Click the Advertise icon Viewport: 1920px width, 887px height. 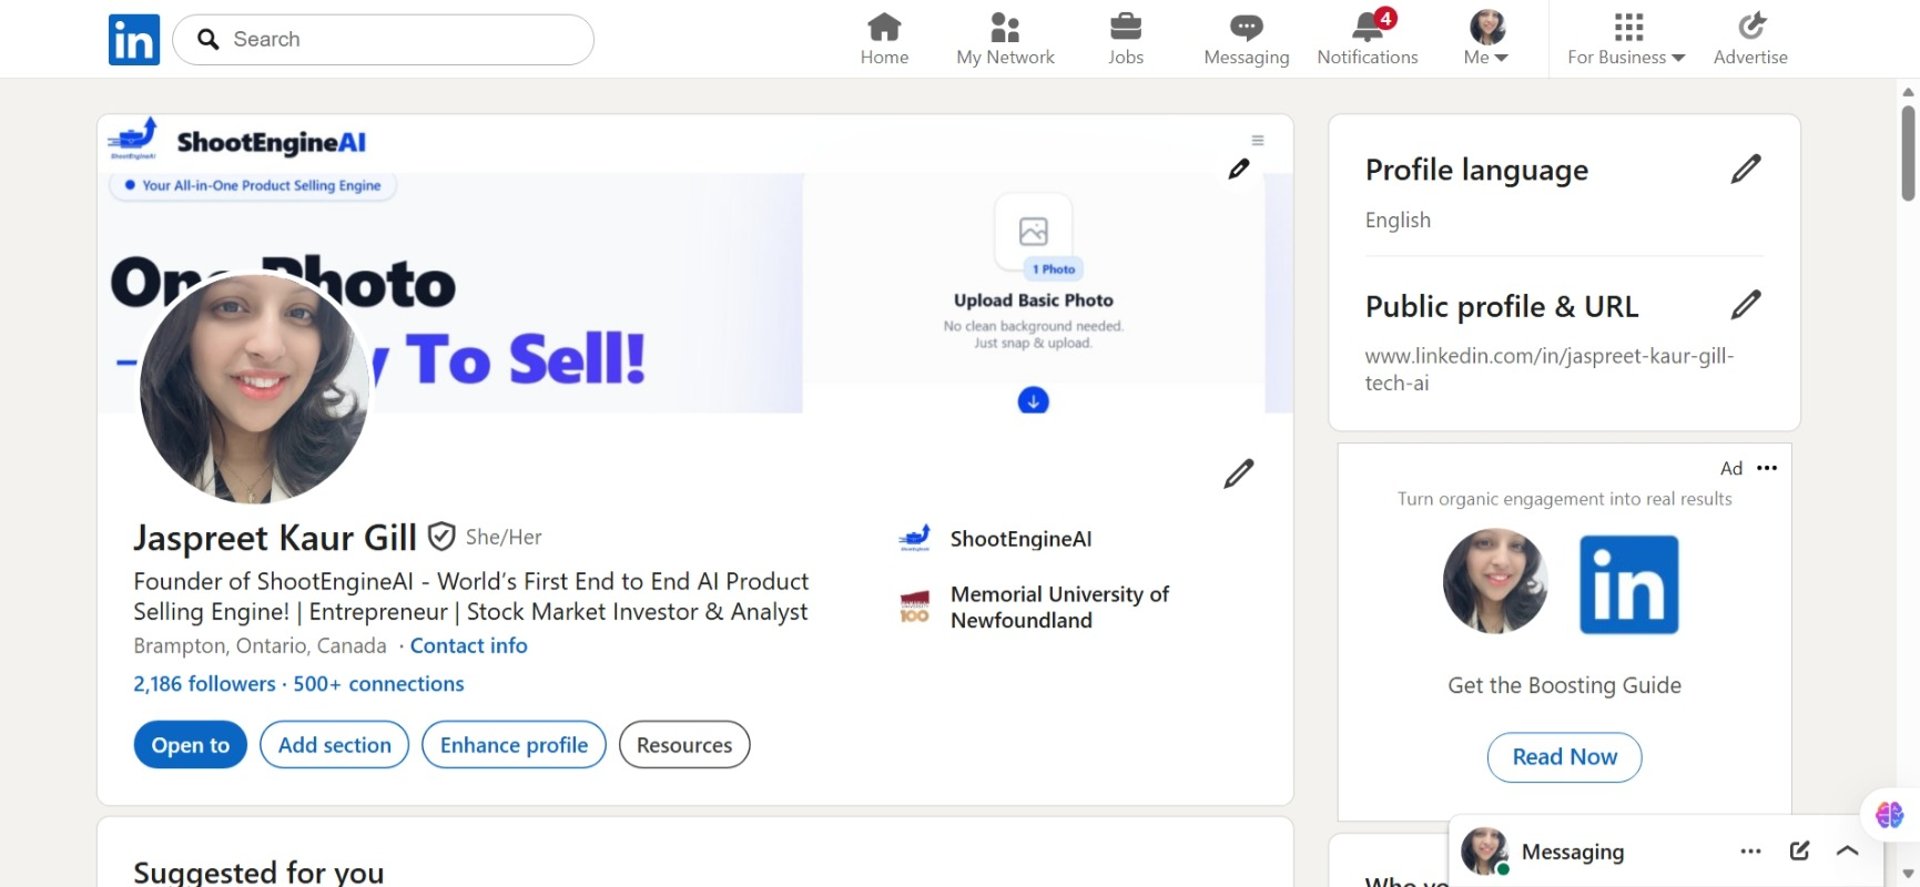pyautogui.click(x=1750, y=27)
